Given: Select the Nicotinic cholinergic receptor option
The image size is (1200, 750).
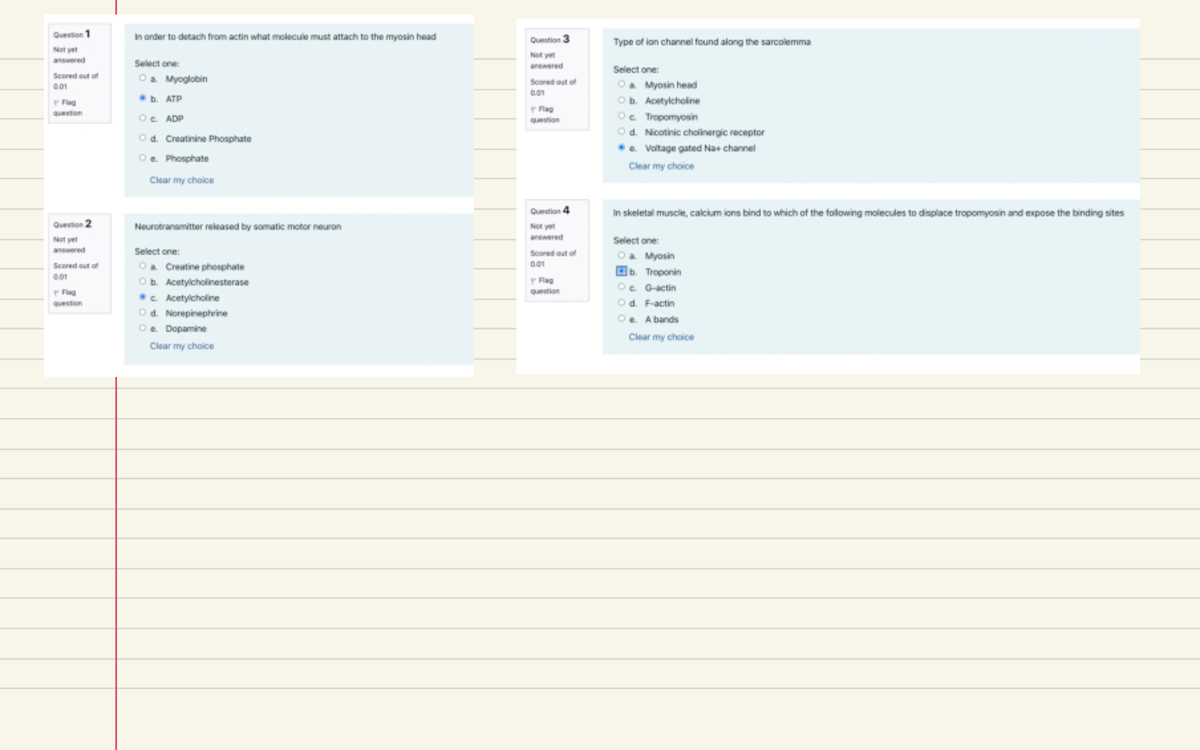Looking at the screenshot, I should (x=622, y=132).
